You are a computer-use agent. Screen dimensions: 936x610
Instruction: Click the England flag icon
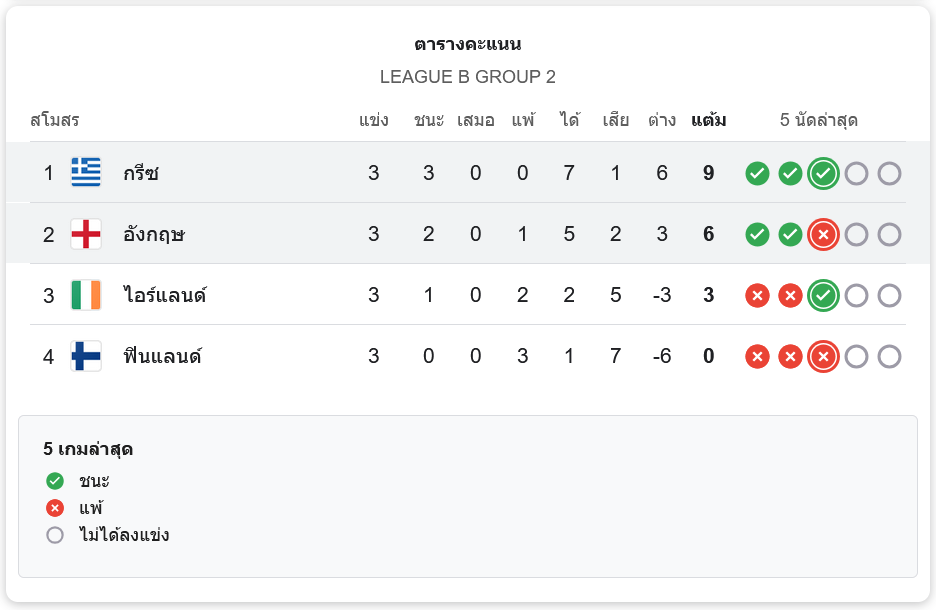[86, 234]
